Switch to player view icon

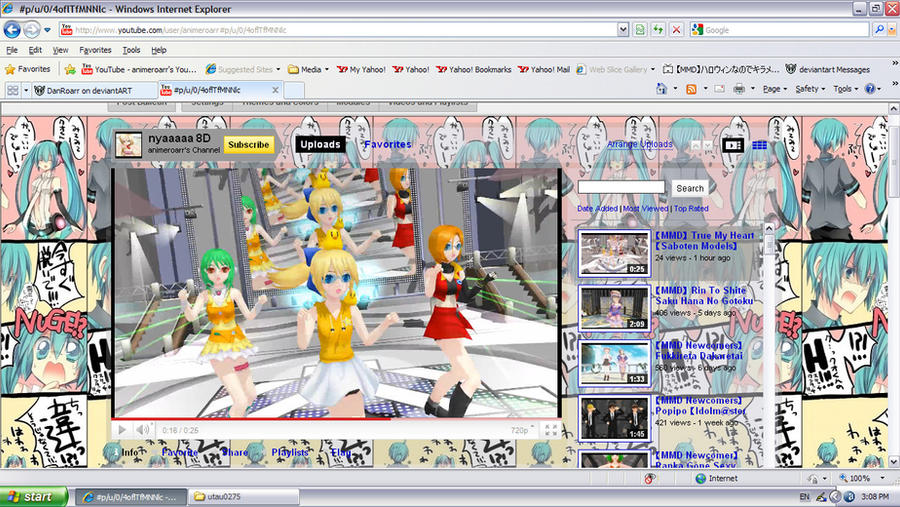pos(733,145)
